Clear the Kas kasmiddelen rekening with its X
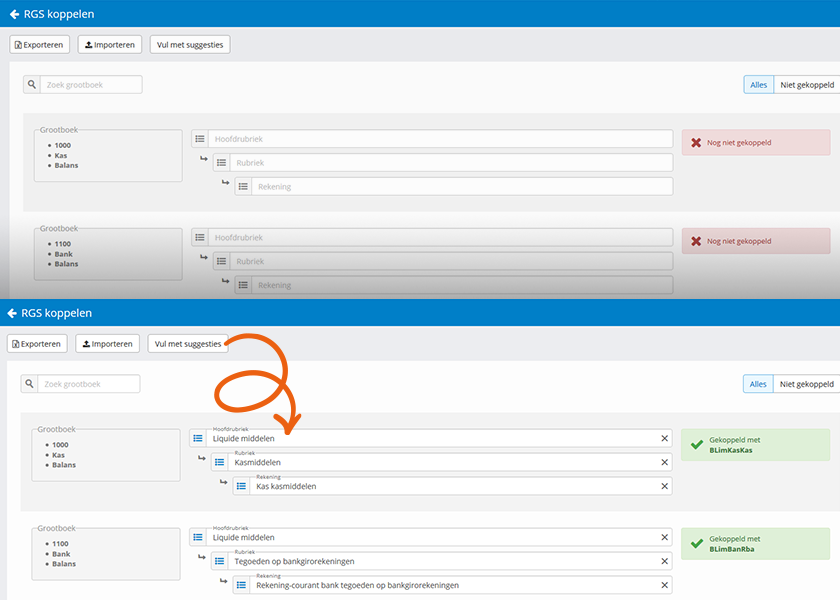The height and width of the screenshot is (600, 840). [x=664, y=486]
